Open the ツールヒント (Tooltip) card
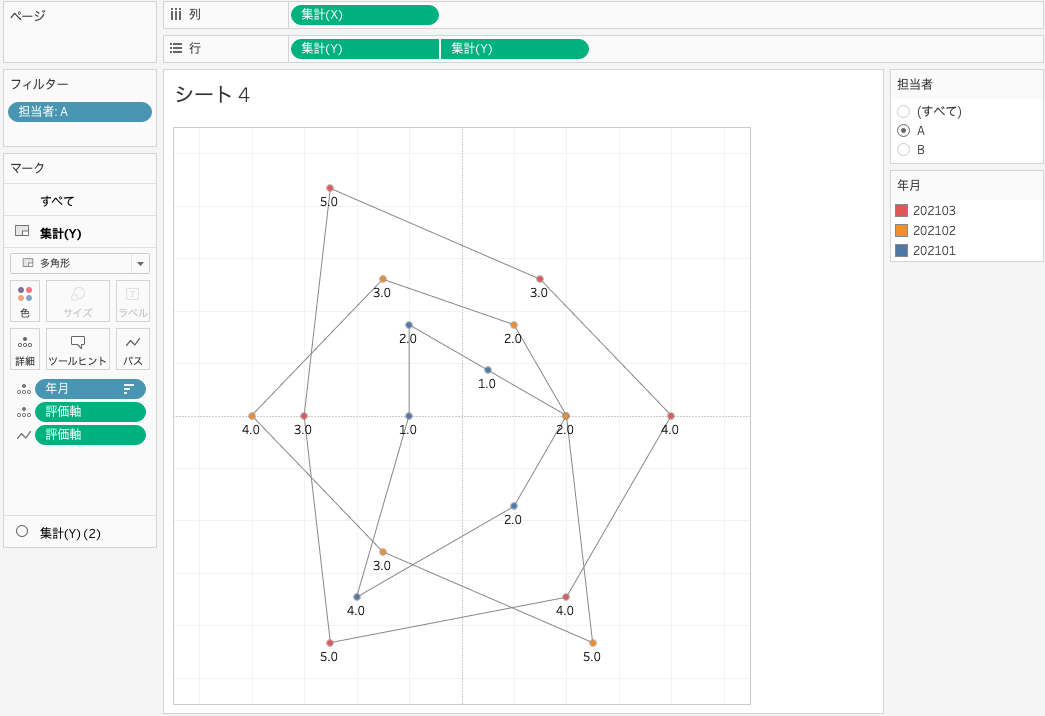The width and height of the screenshot is (1045, 716). point(78,349)
